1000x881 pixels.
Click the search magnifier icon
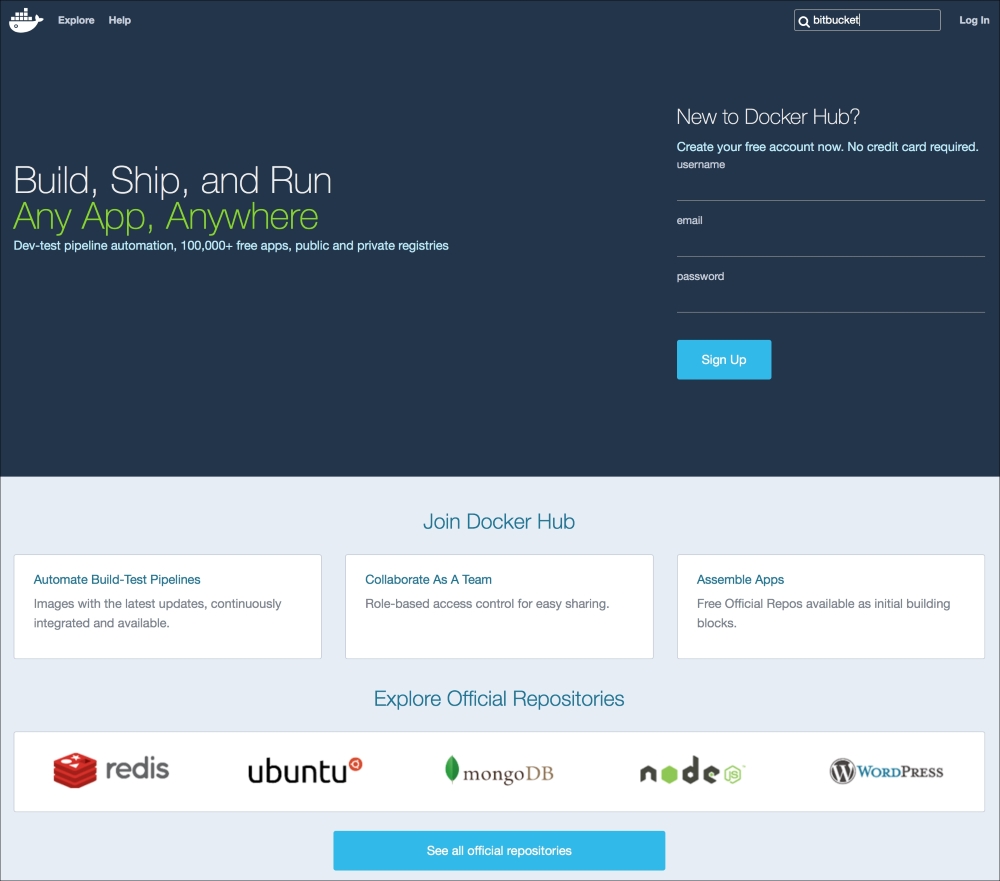803,21
